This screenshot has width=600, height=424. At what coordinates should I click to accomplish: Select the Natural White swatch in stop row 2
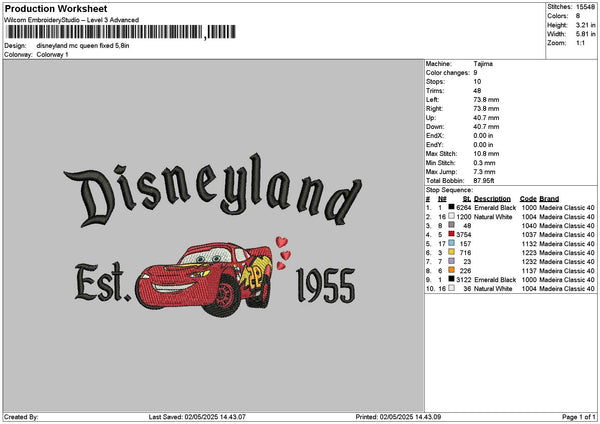click(452, 216)
